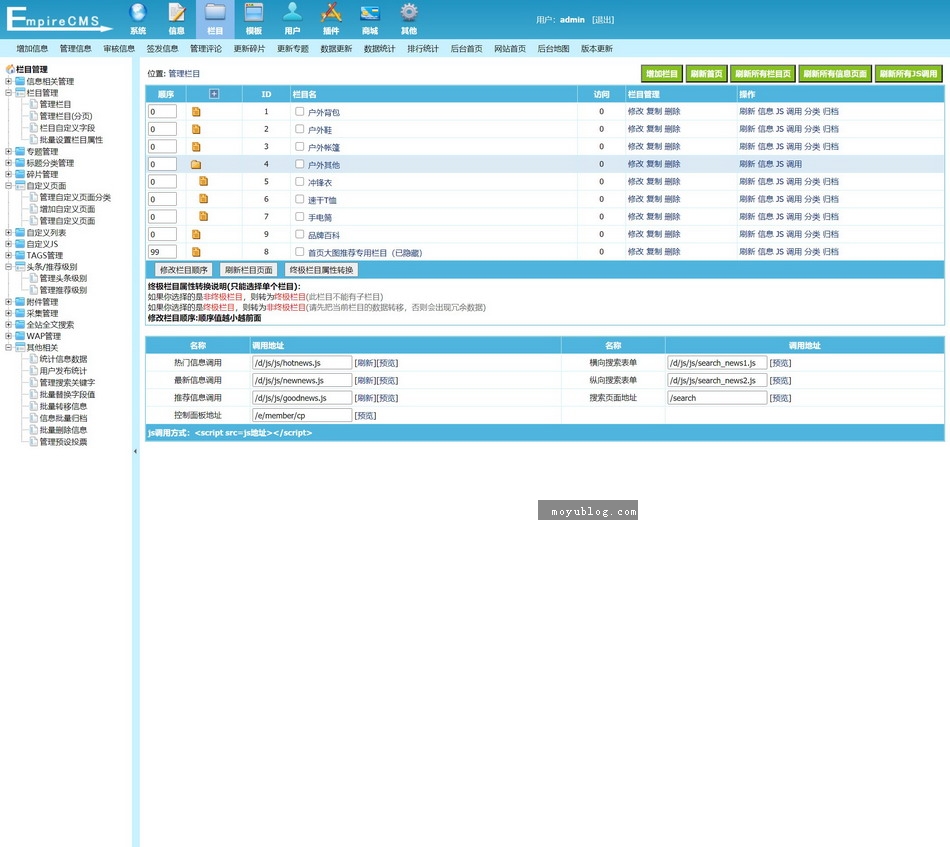
Task: Click the green 增加栏目 button
Action: coord(662,74)
